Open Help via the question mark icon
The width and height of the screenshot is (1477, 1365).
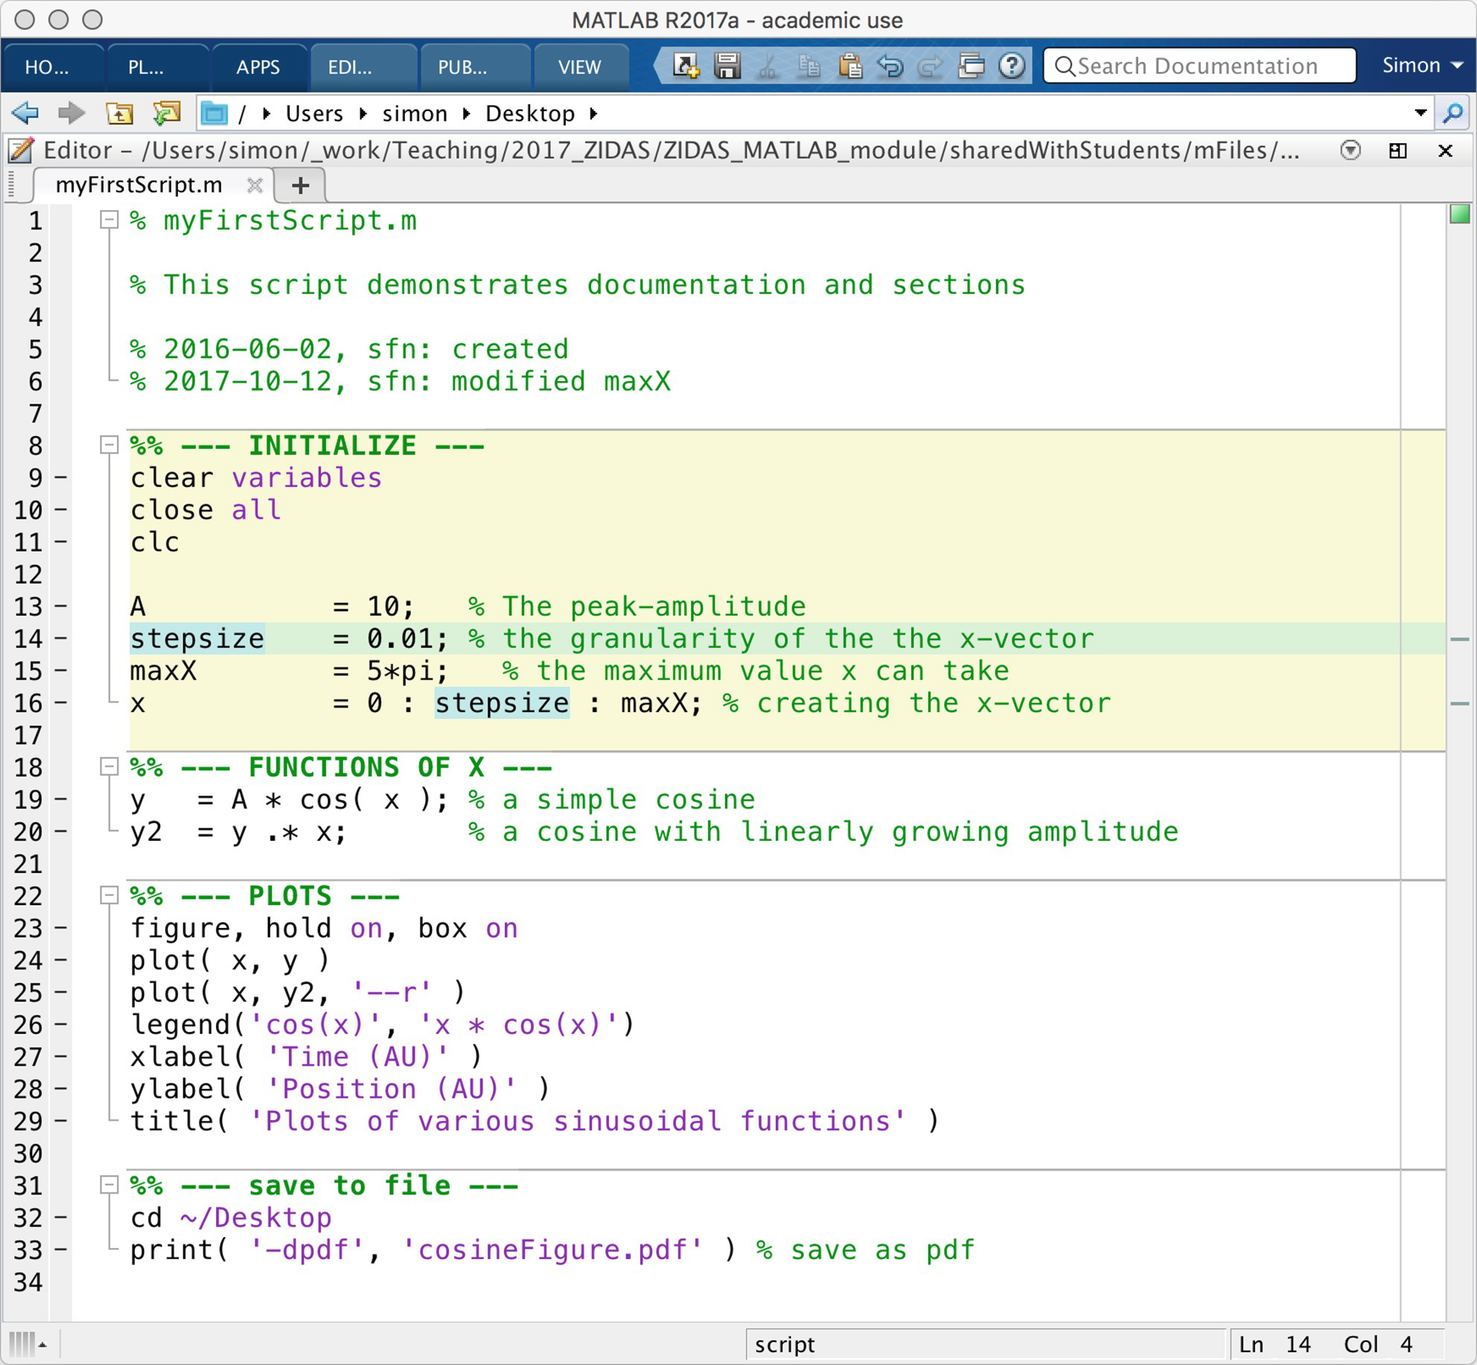pos(1012,66)
